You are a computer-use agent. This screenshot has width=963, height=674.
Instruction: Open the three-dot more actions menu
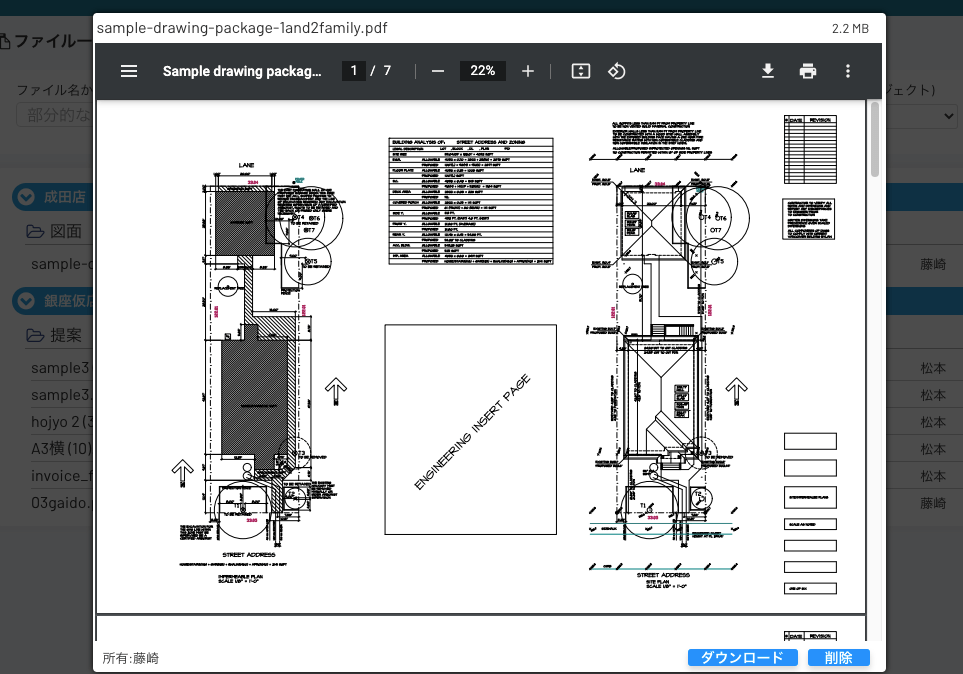pyautogui.click(x=848, y=71)
